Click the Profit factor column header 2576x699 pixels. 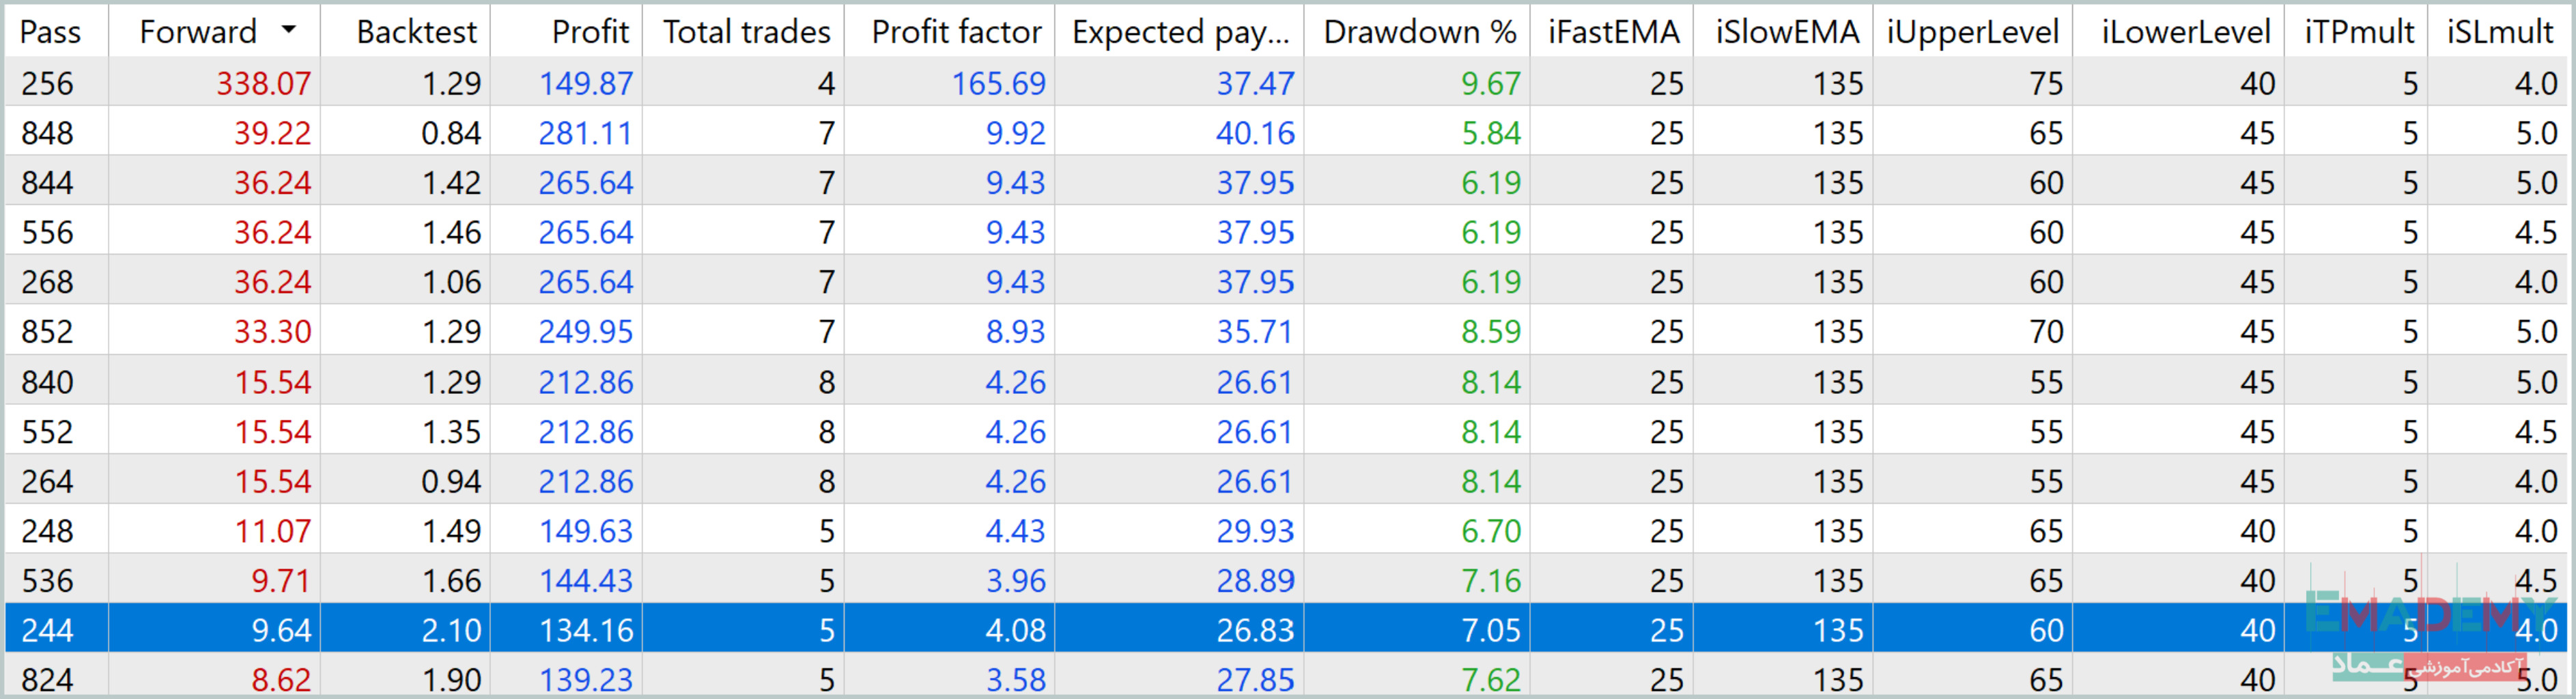(949, 31)
